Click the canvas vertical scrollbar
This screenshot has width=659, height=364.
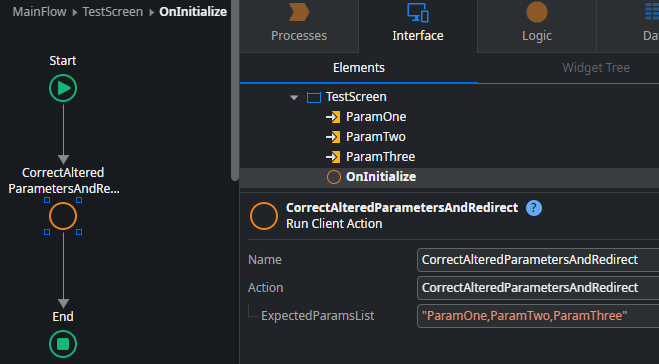235,90
